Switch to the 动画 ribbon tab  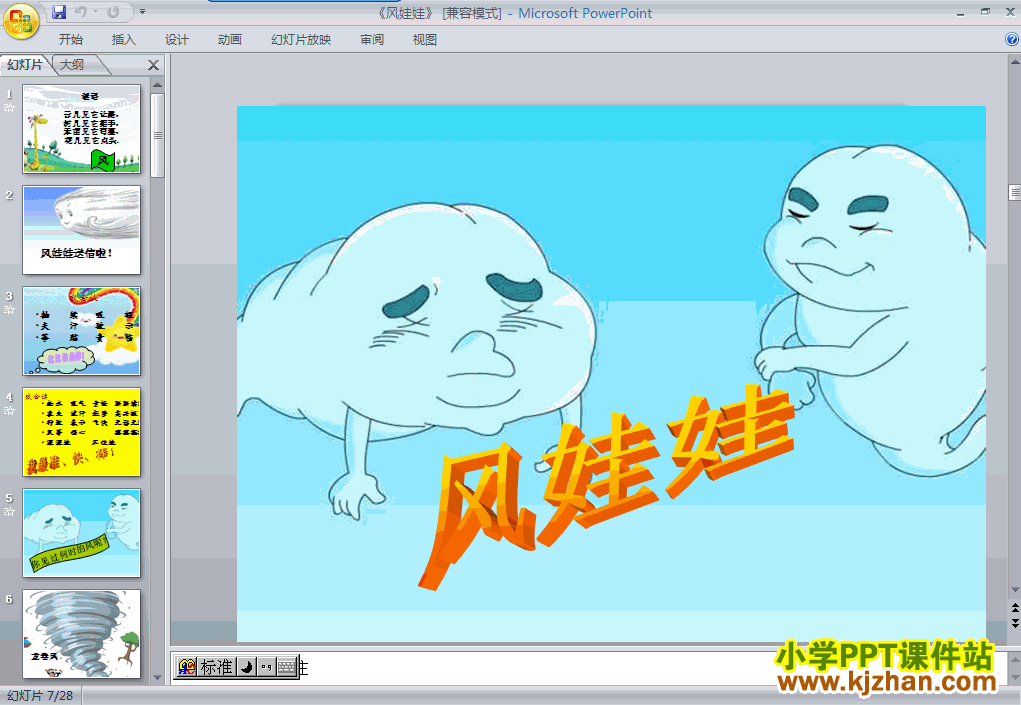point(230,40)
